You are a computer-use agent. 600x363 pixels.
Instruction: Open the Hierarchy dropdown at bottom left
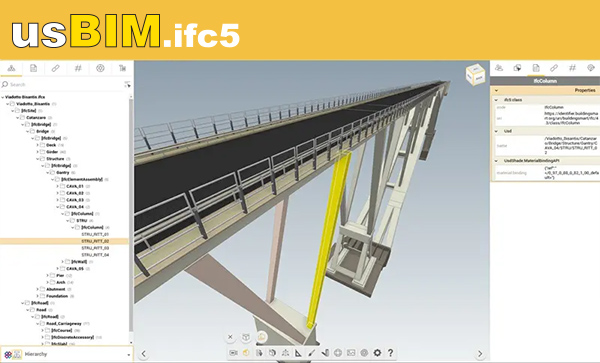pyautogui.click(x=67, y=354)
